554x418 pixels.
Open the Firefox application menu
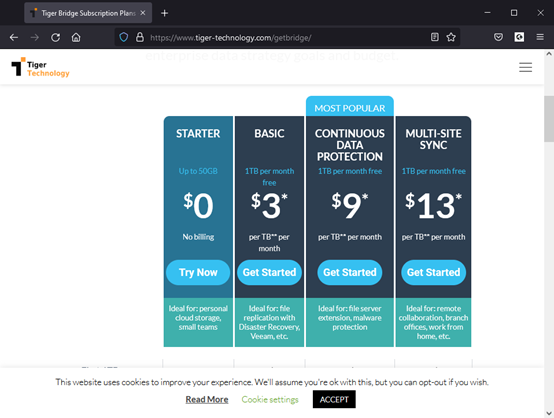click(x=540, y=37)
